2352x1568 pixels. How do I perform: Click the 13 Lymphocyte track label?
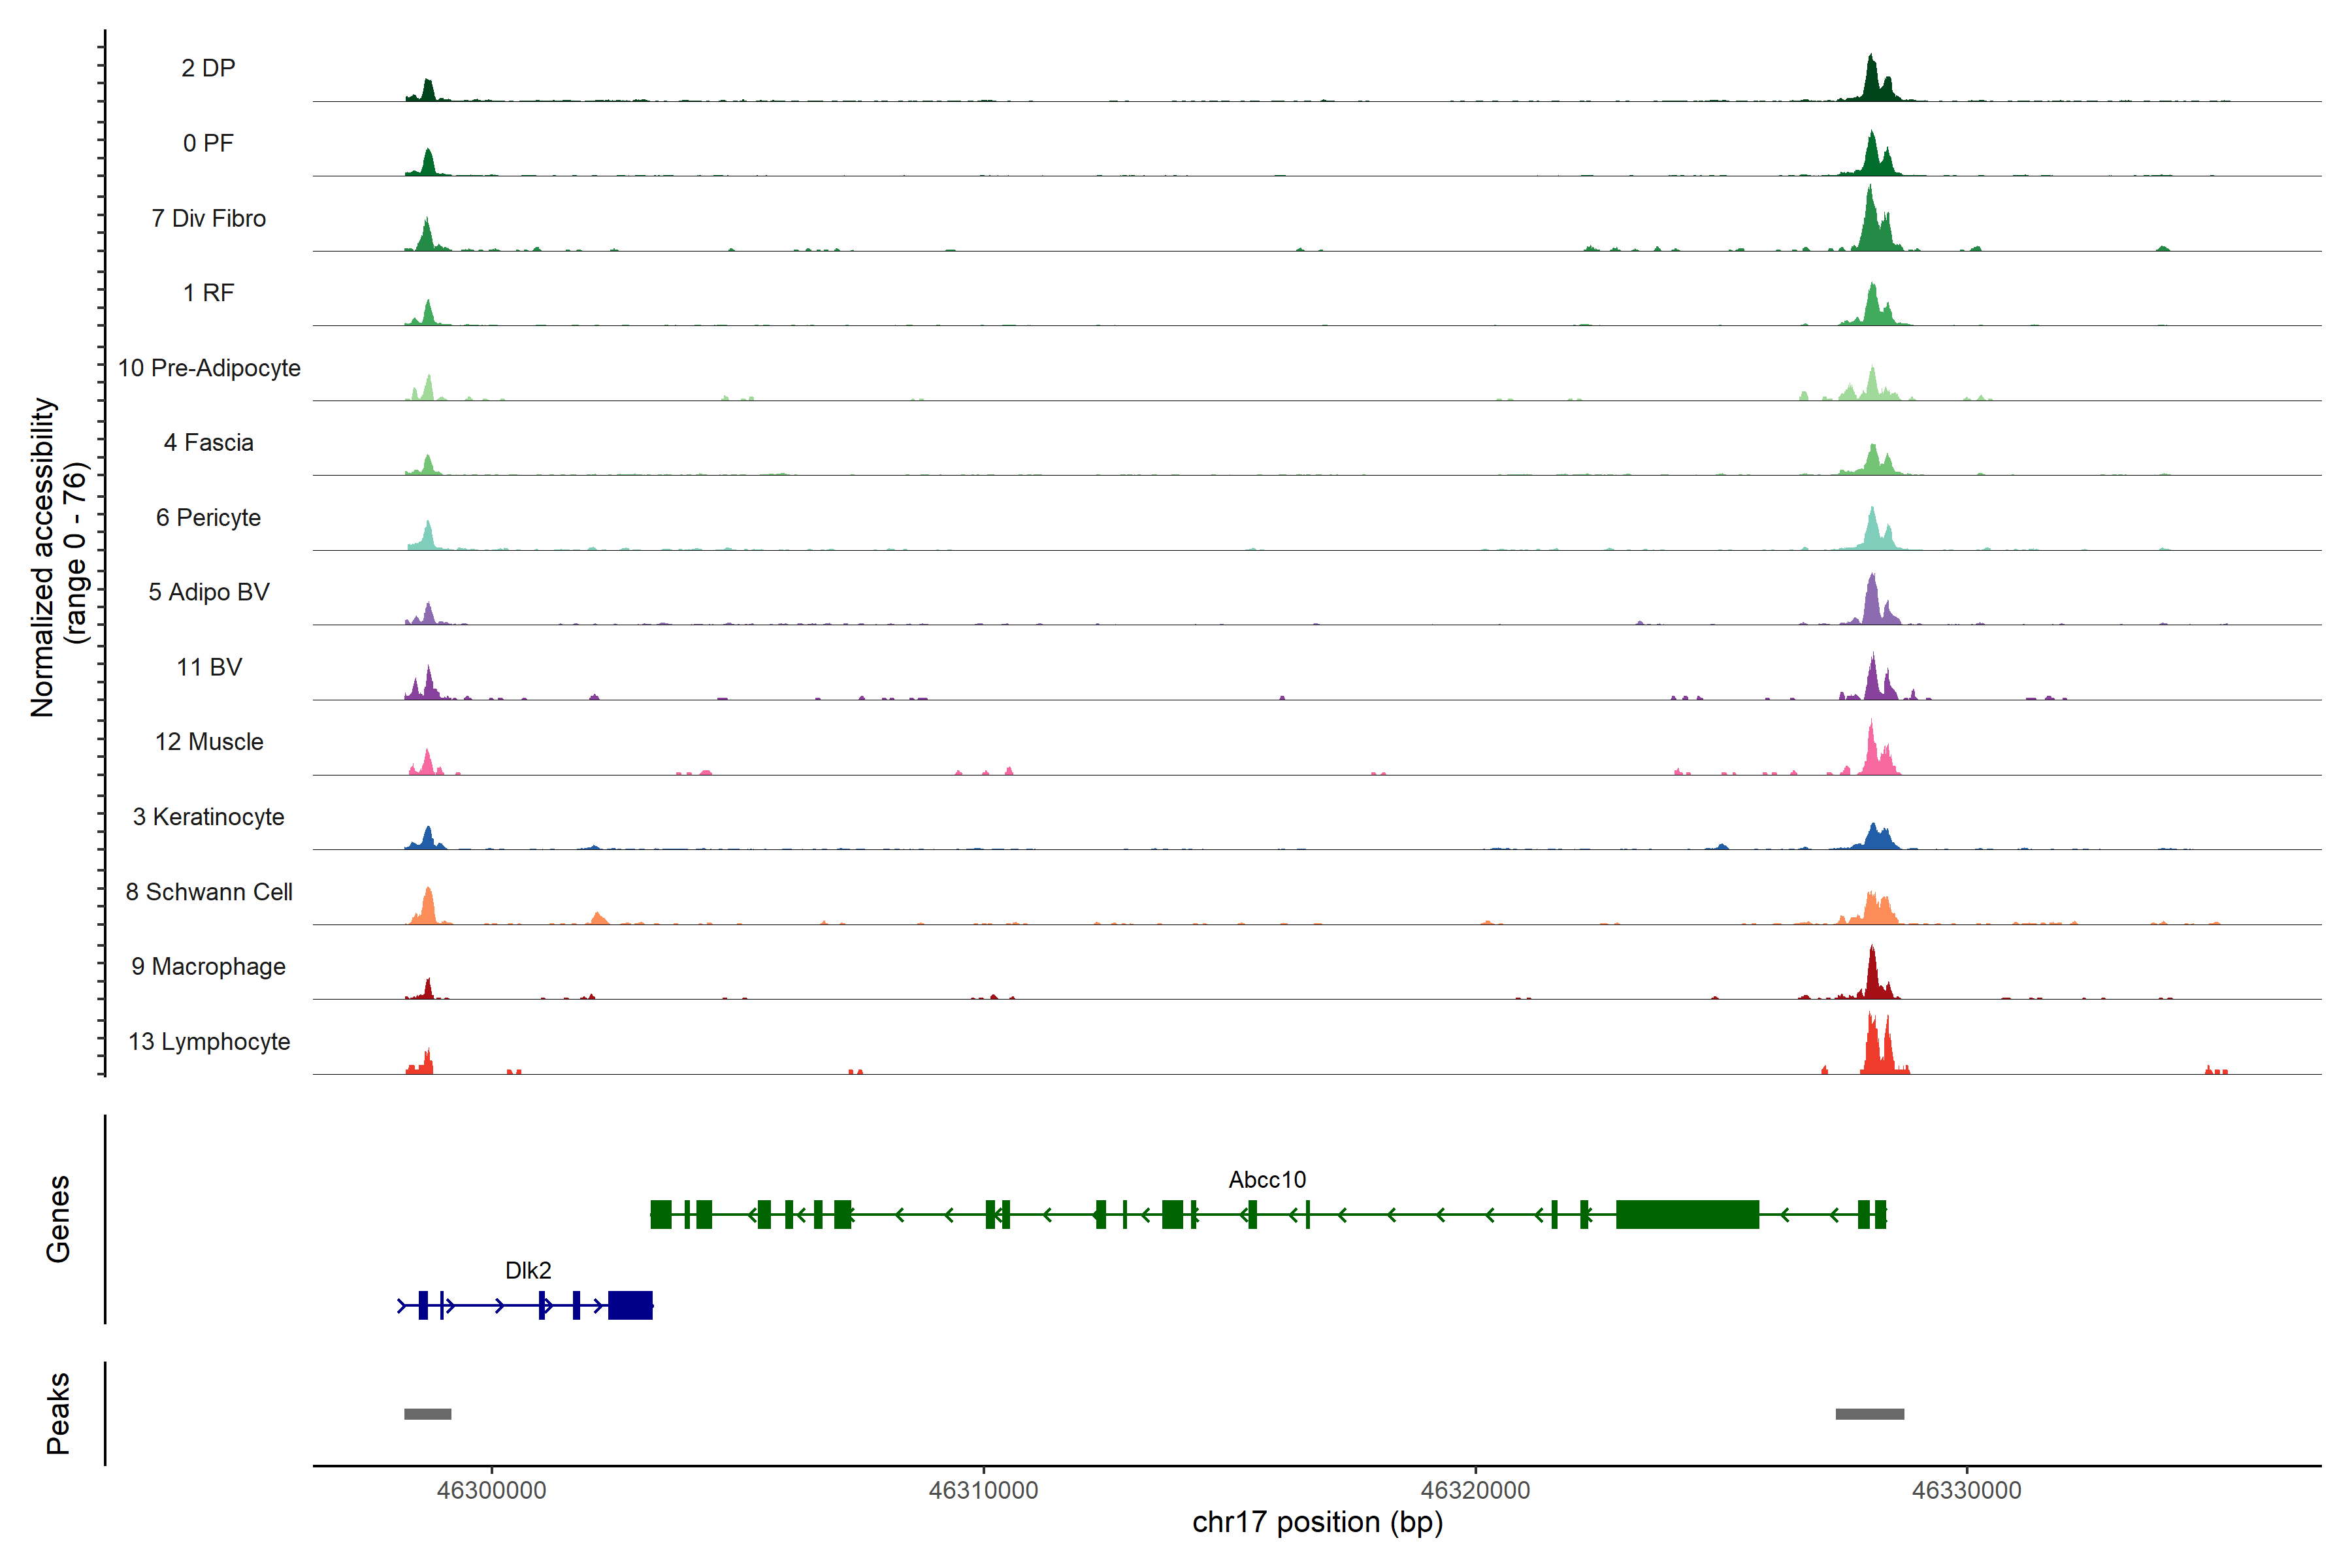tap(209, 1042)
